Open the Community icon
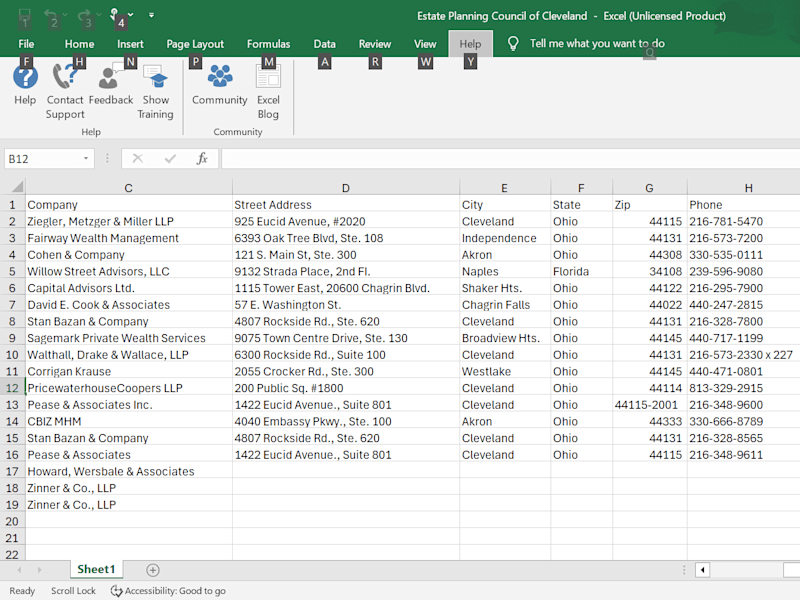The height and width of the screenshot is (600, 800). pos(219,76)
